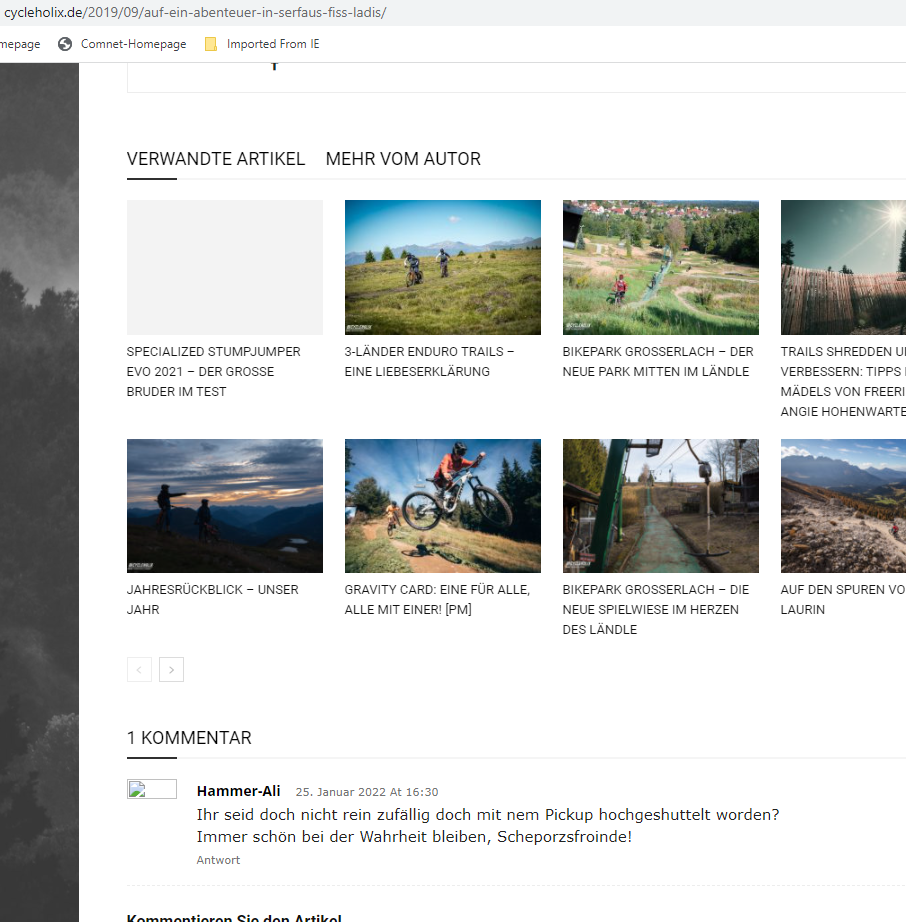The image size is (906, 922).
Task: Open the Bikepark Grosserlach neue Park image
Action: click(660, 267)
